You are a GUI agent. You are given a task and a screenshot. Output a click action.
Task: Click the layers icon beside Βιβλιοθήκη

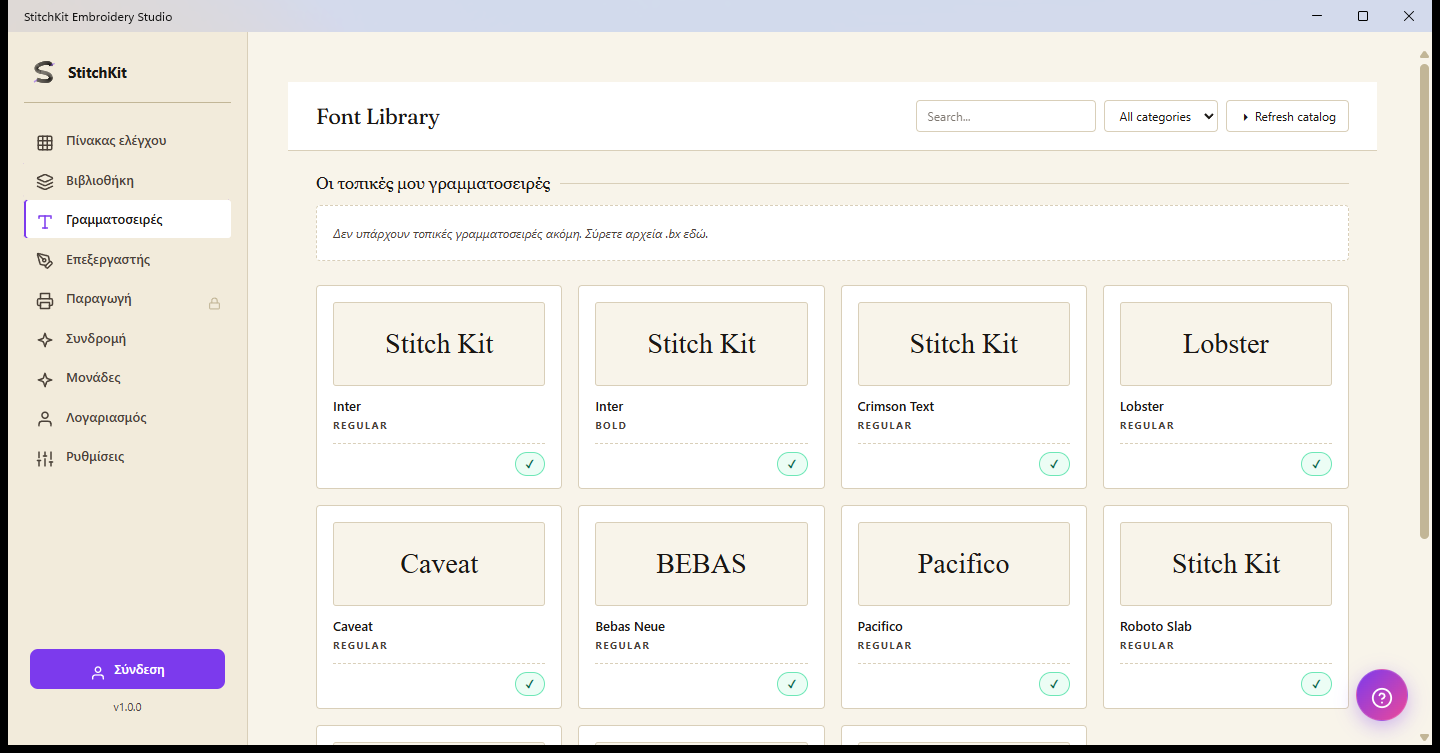pyautogui.click(x=45, y=182)
